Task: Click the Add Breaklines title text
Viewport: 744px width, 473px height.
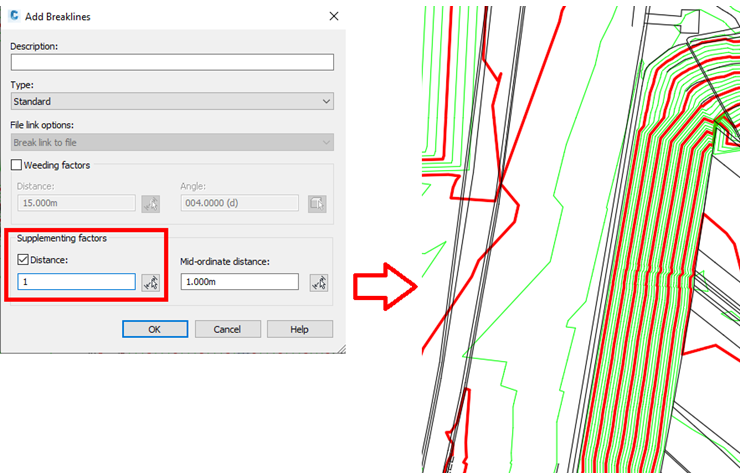Action: [x=58, y=17]
